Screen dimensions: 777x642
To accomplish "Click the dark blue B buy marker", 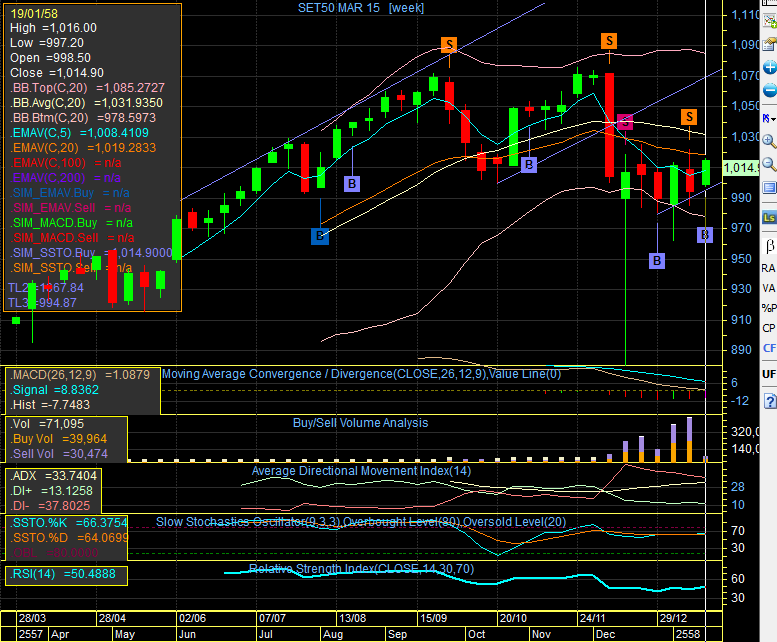I will [320, 236].
